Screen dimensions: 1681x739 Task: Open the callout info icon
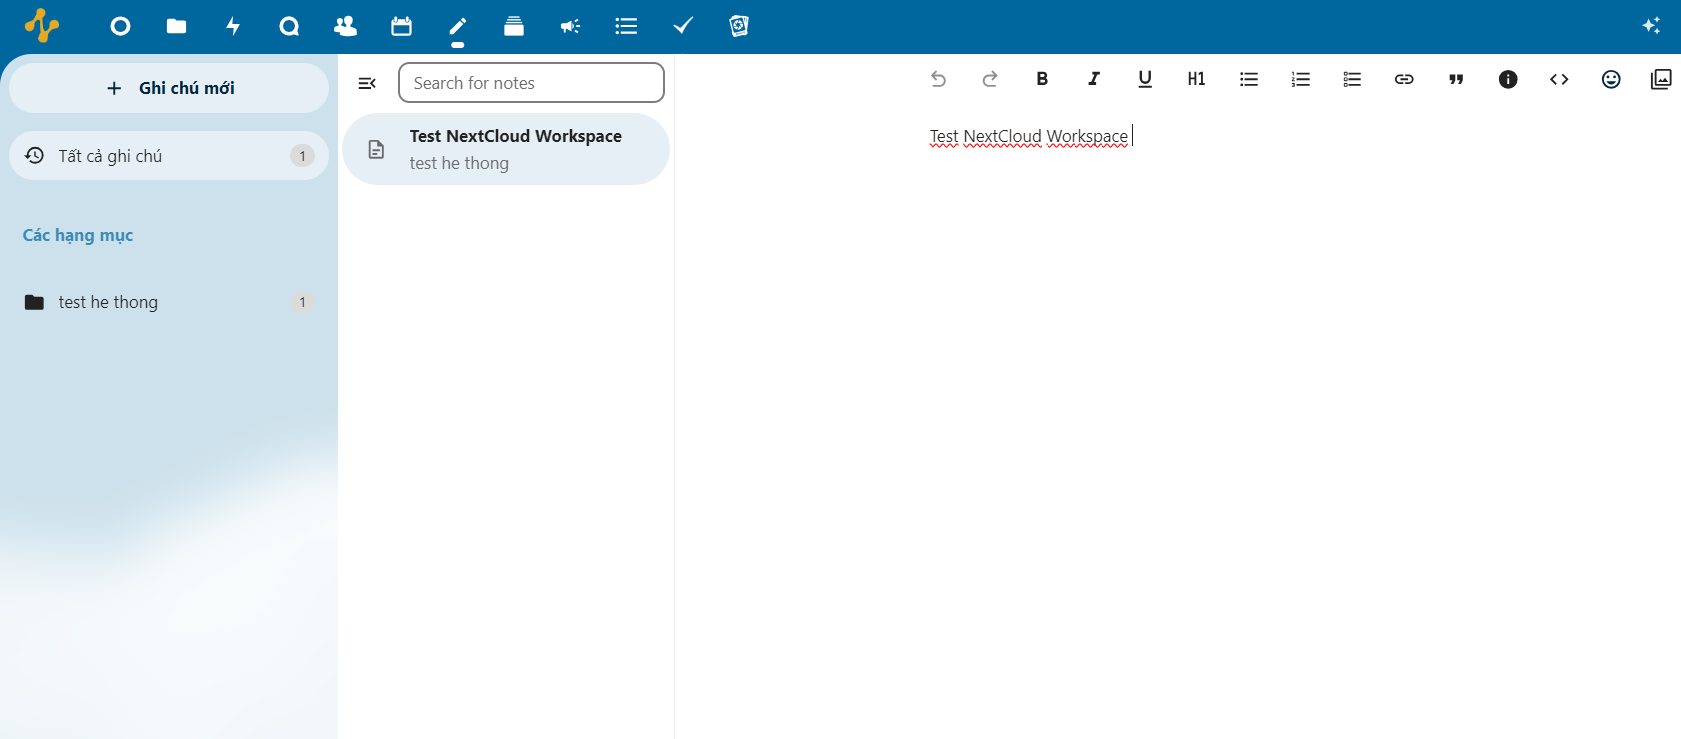(x=1508, y=79)
